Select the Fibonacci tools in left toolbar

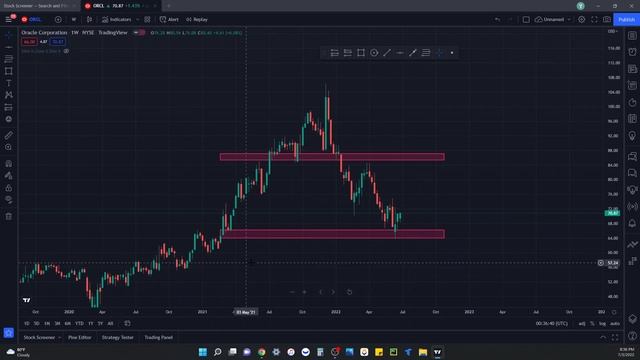[x=9, y=59]
